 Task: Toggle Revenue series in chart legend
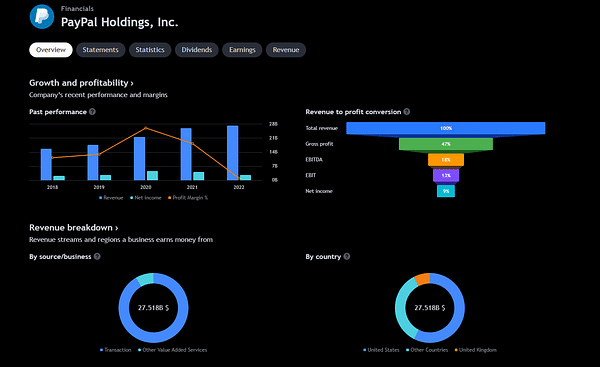111,198
